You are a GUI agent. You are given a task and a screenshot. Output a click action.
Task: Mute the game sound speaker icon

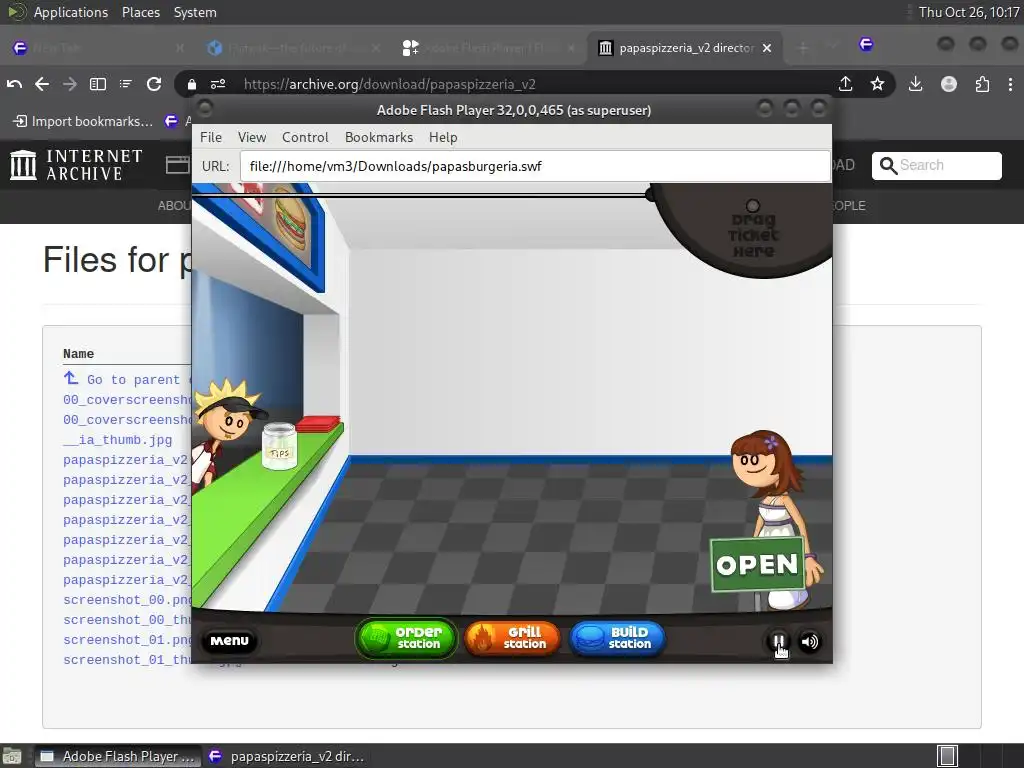810,641
